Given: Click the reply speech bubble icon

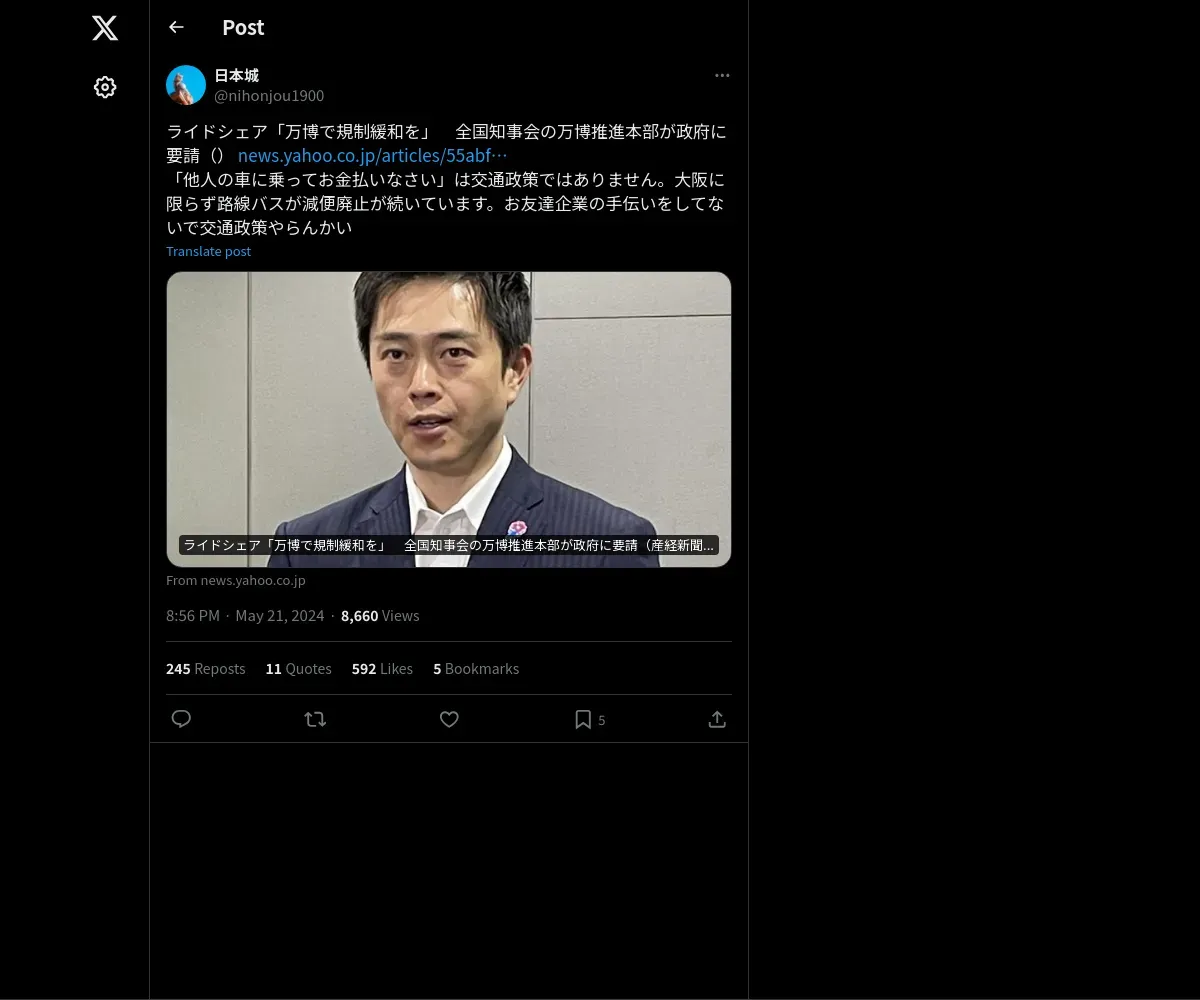Looking at the screenshot, I should pos(181,719).
